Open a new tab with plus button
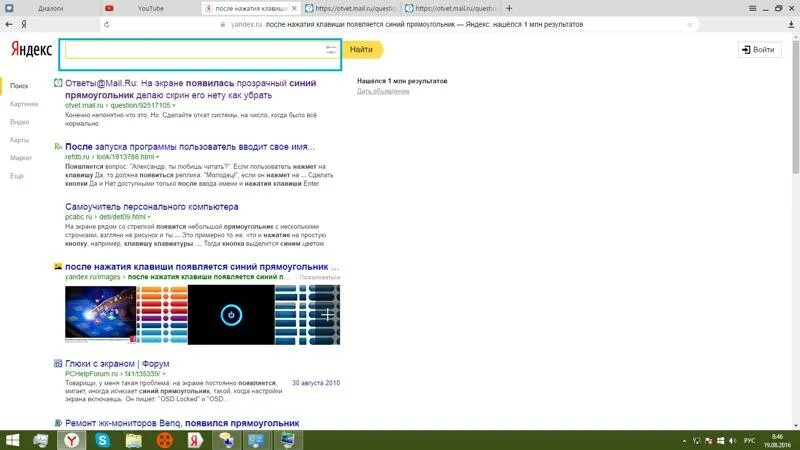The height and width of the screenshot is (450, 800). pos(509,8)
